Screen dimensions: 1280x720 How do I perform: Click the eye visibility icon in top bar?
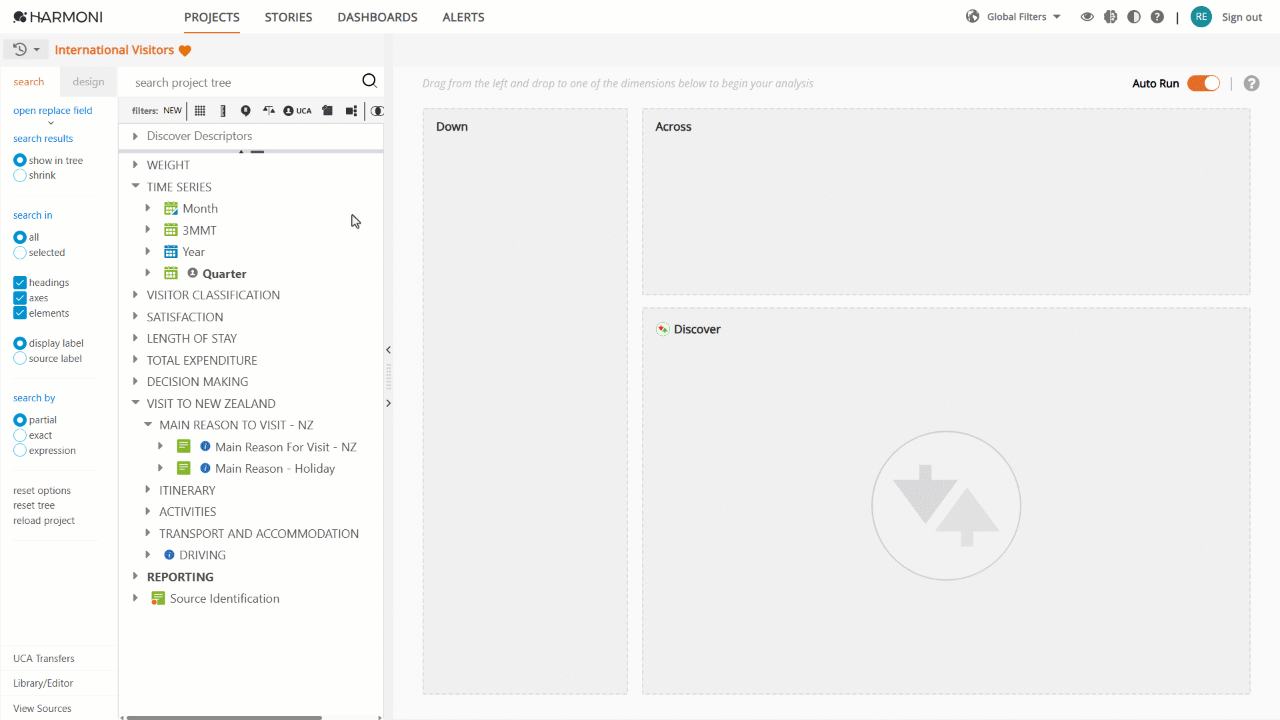[x=1087, y=17]
